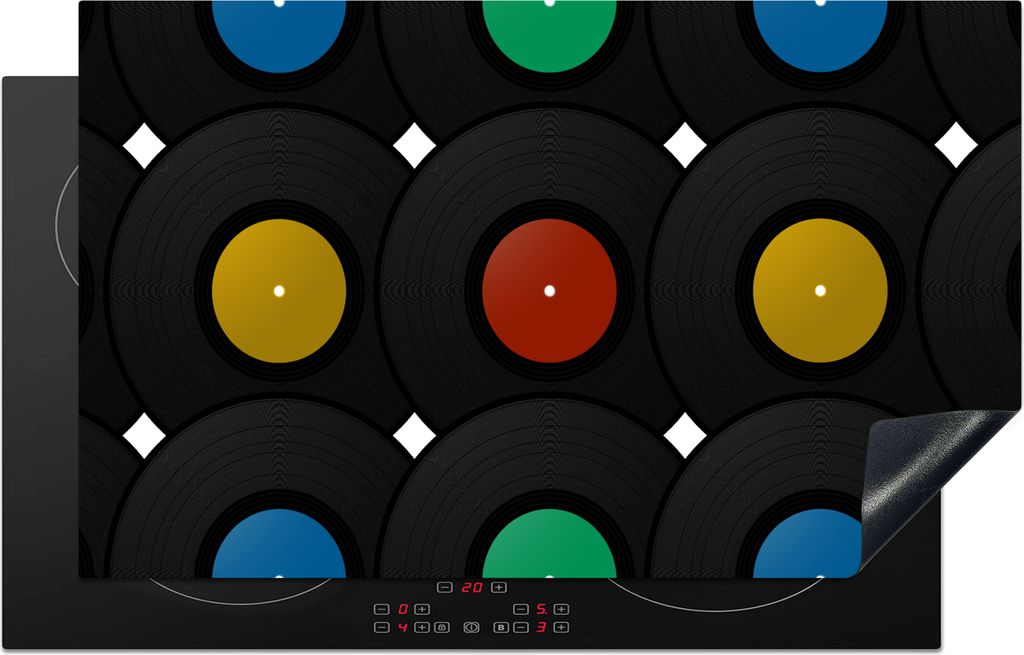Image resolution: width=1024 pixels, height=655 pixels.
Task: Increase the zone showing 4
Action: 423,628
